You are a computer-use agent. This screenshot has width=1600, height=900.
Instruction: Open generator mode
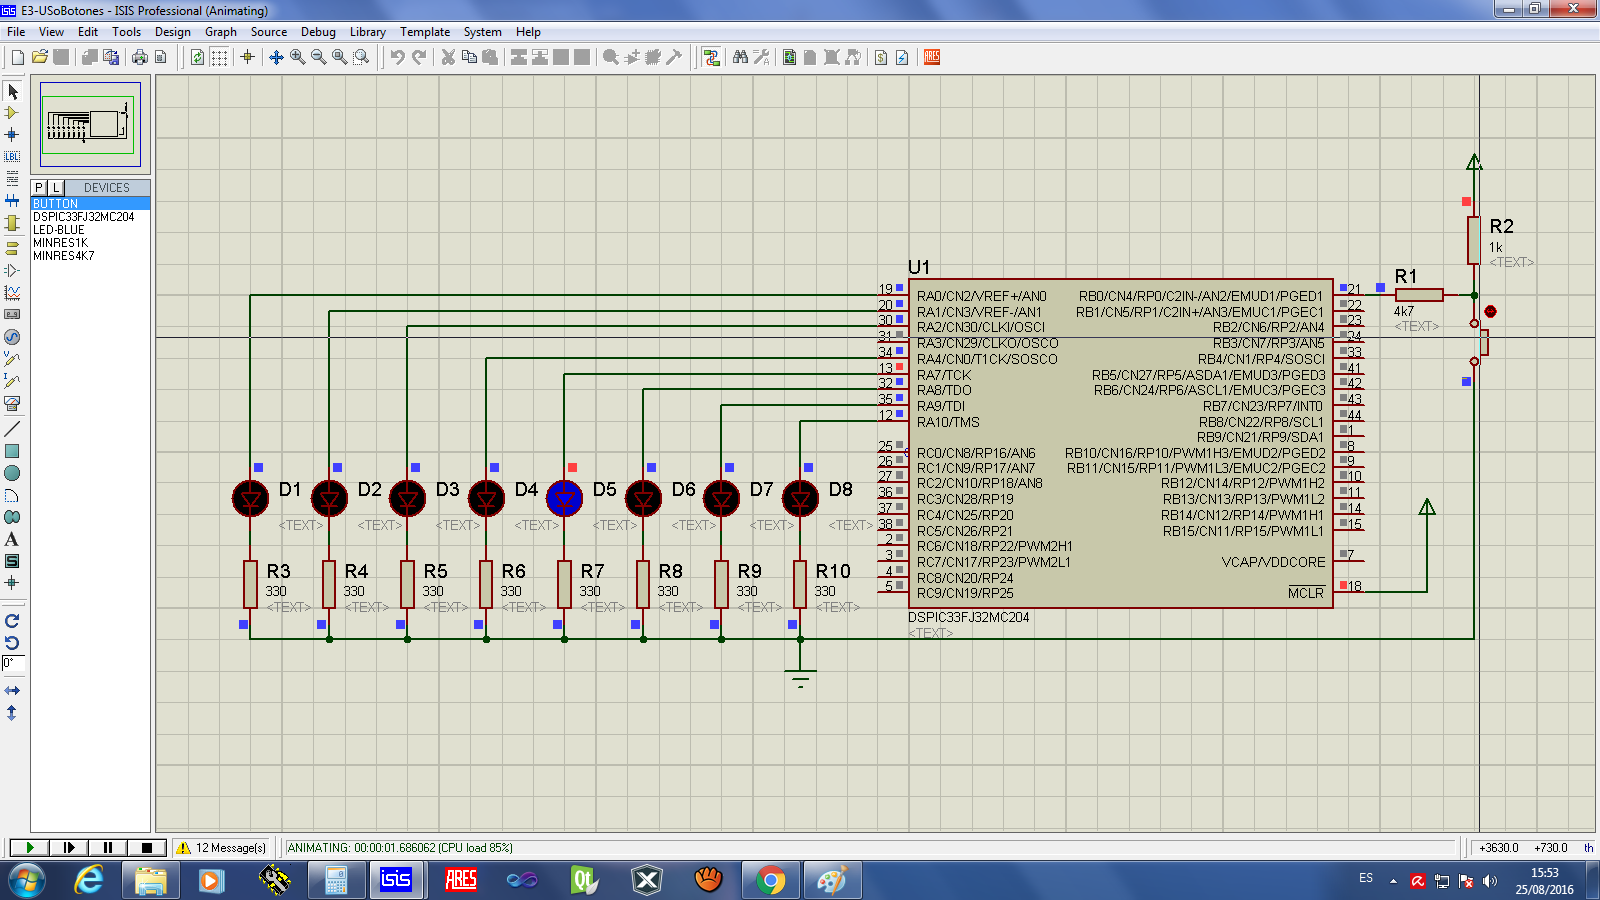click(x=12, y=337)
